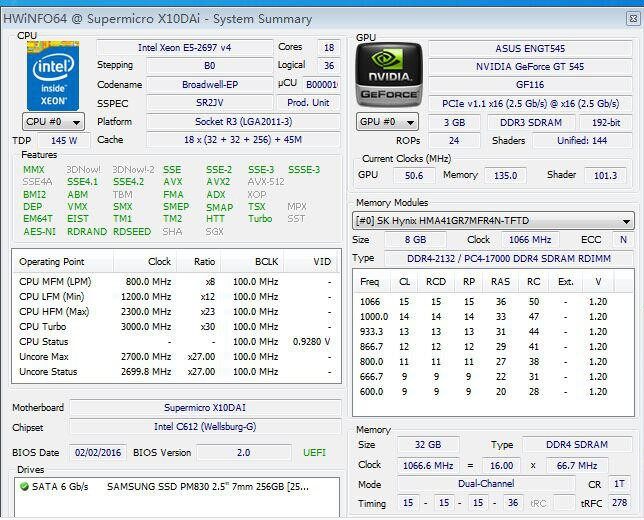Click the SSE4.2 feature label

[129, 182]
